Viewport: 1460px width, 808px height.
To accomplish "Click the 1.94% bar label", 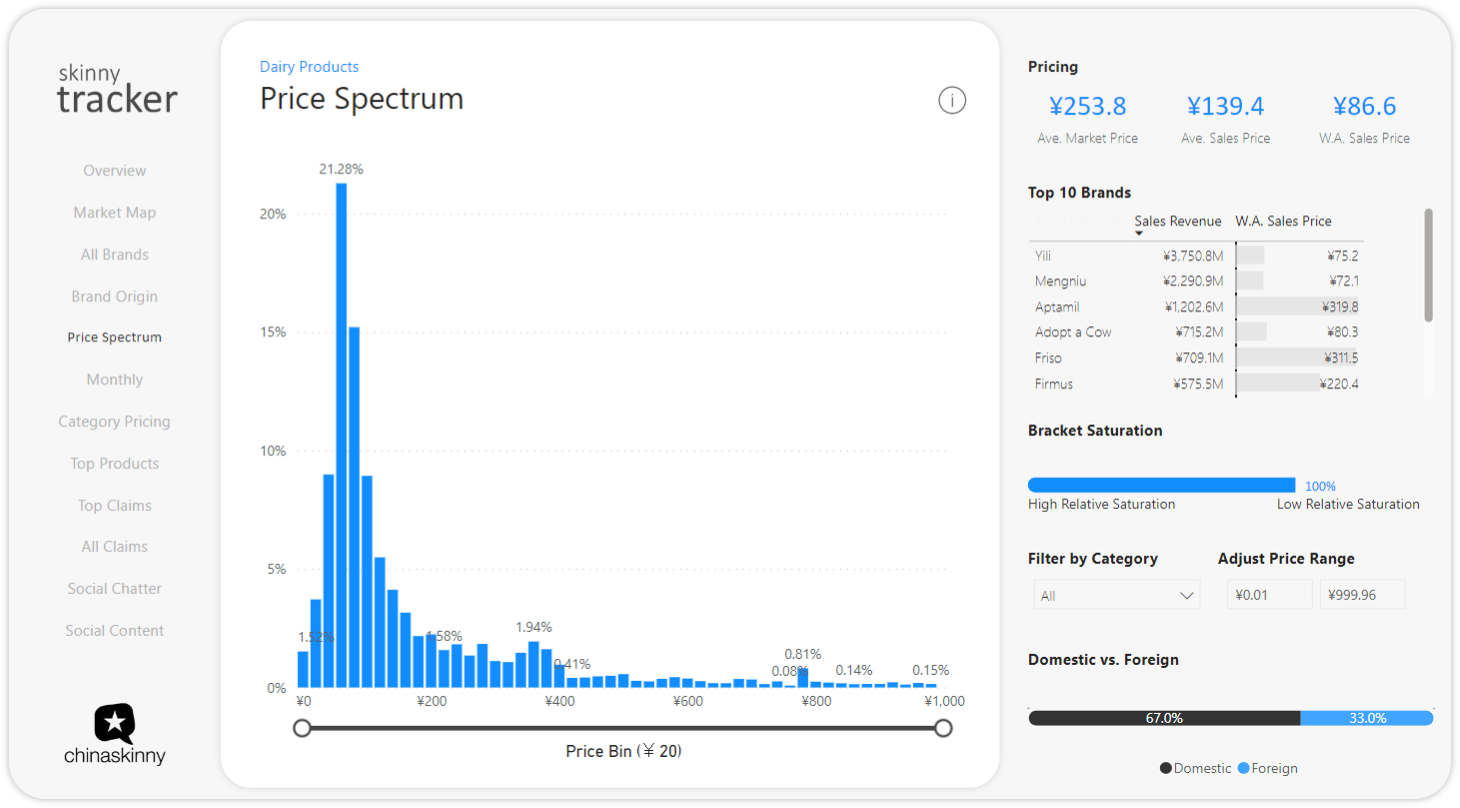I will (x=533, y=627).
